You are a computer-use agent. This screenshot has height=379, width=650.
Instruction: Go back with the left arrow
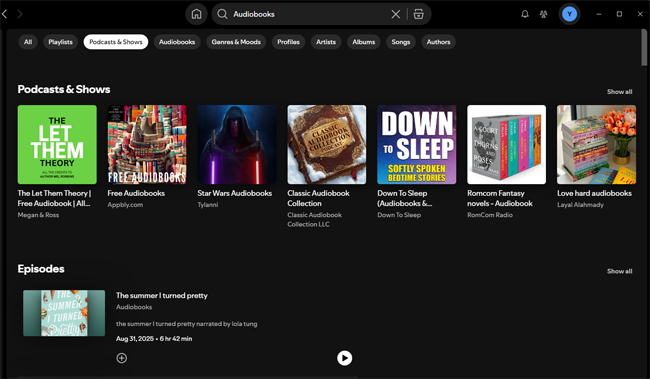click(x=5, y=14)
